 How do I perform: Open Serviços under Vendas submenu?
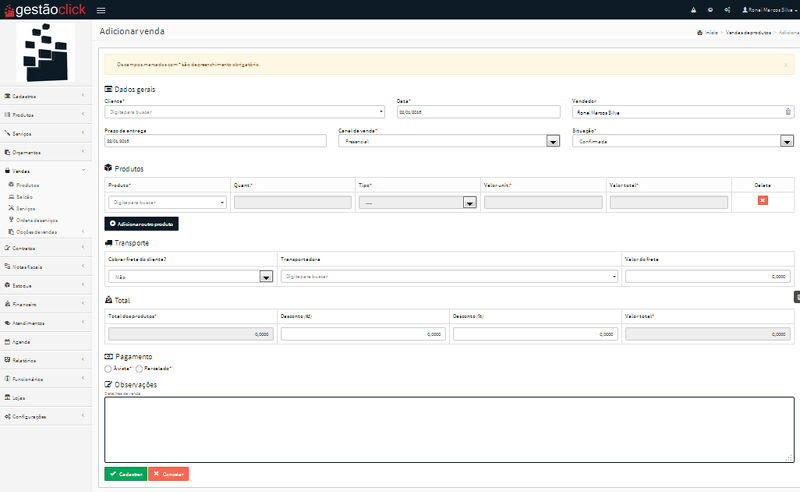[22, 208]
